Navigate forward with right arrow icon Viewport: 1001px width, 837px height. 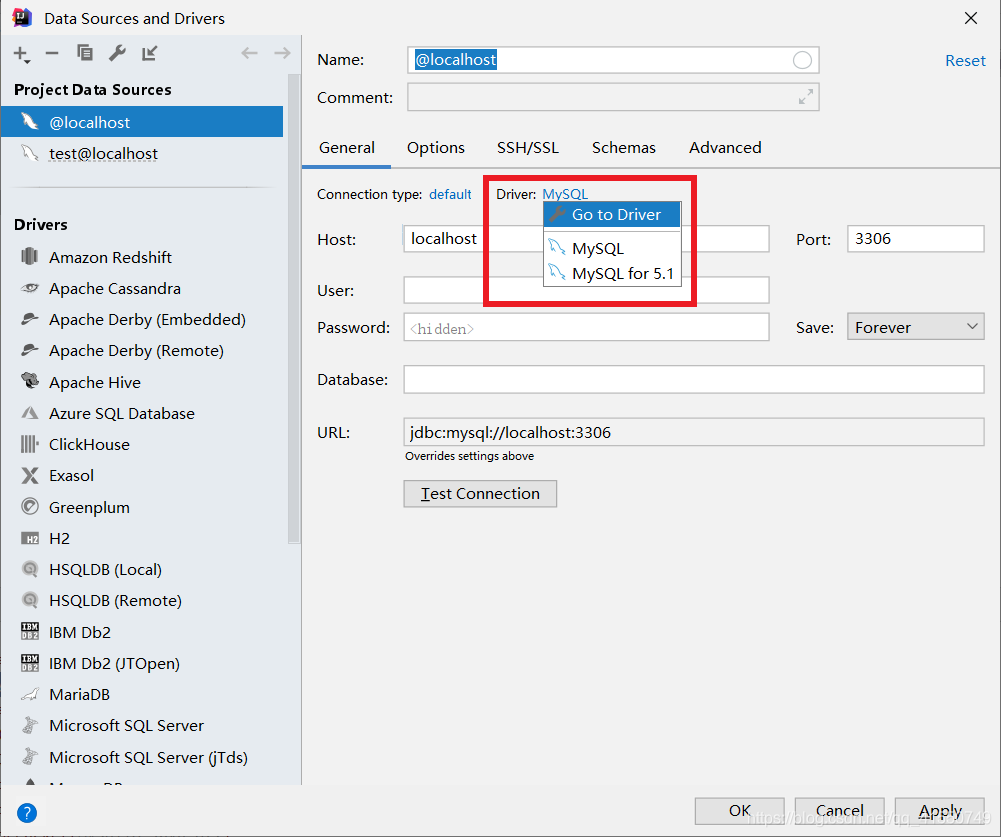pos(282,53)
